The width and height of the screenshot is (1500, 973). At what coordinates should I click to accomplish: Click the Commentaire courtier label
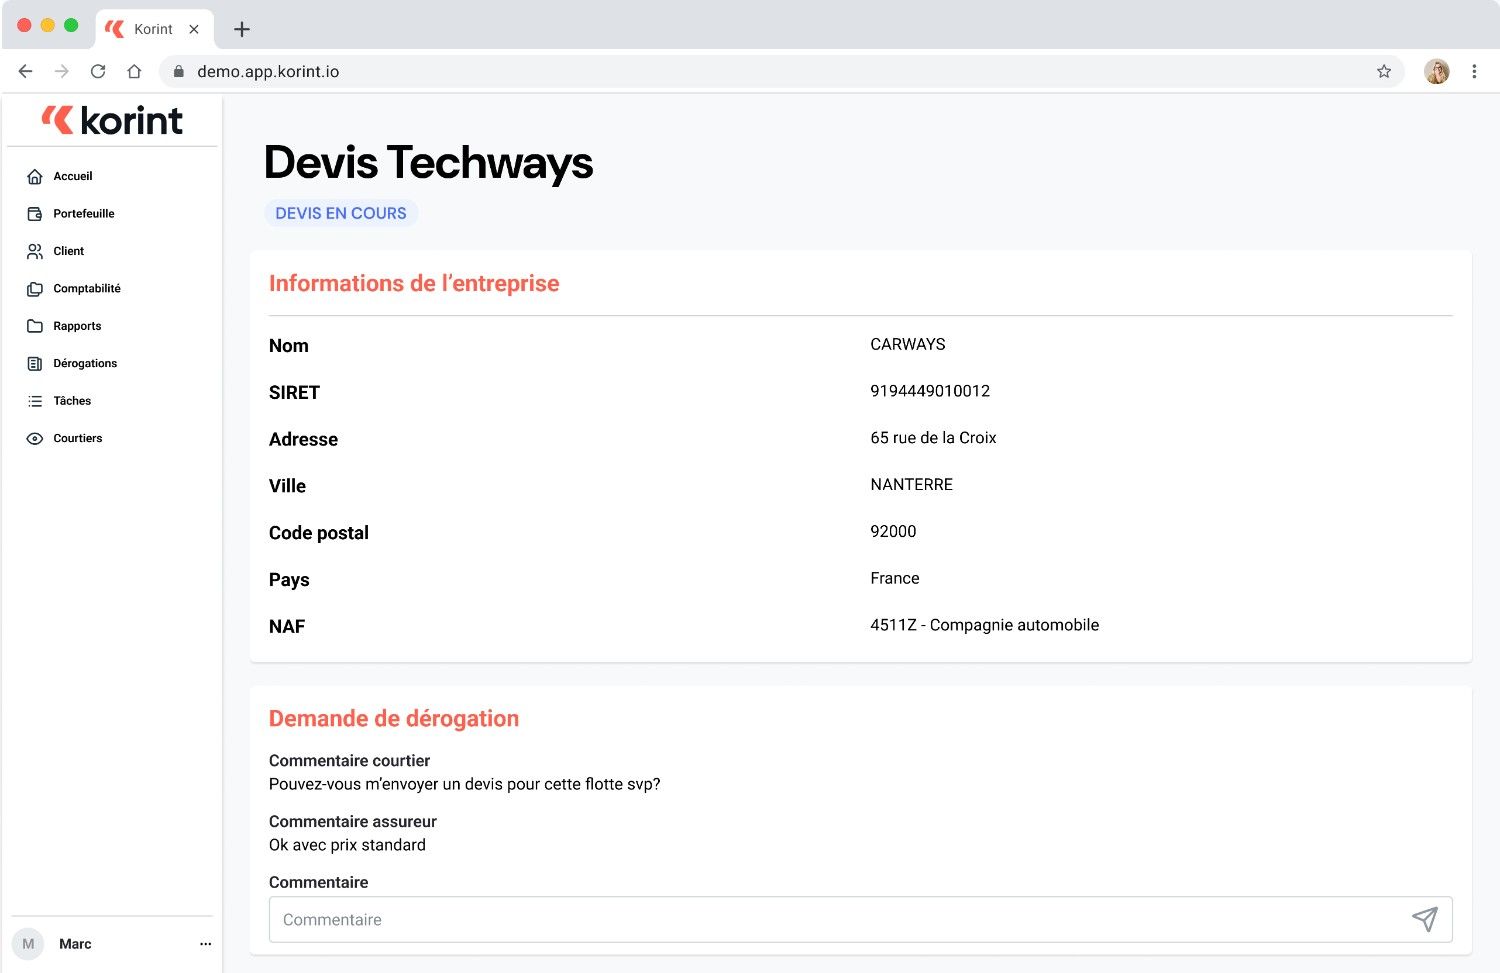pos(349,761)
